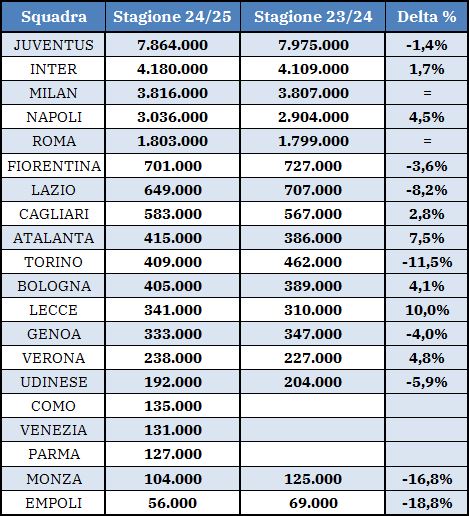Select Monza's 125.000 cell

point(313,479)
